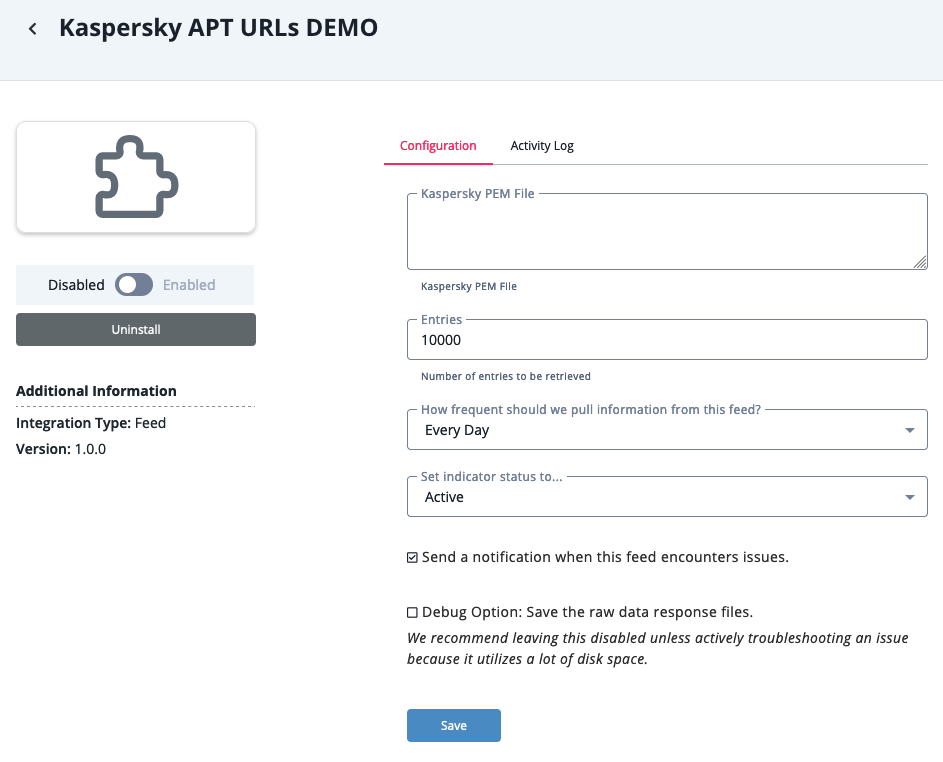Expand the Set indicator status dropdown
The image size is (943, 762).
[667, 497]
